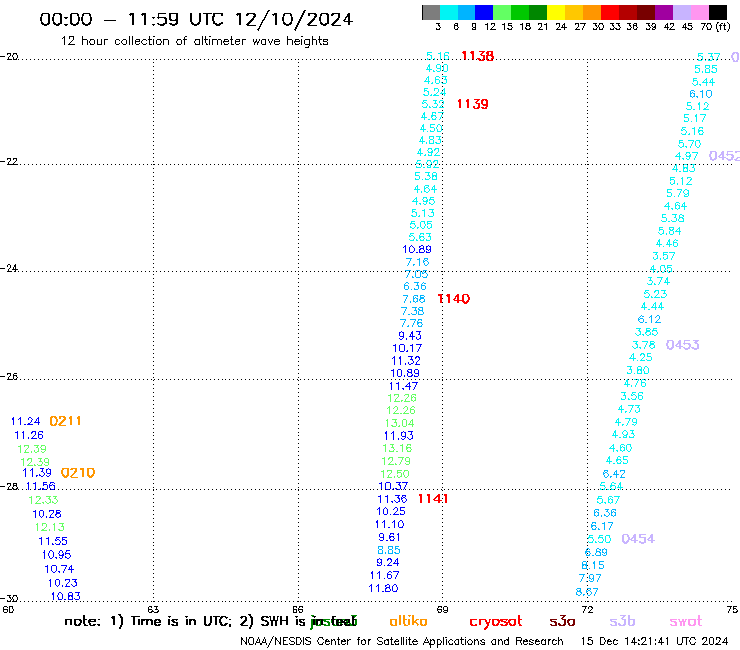The image size is (740, 650).
Task: Select the s3b value 6.42
Action: 614,474
